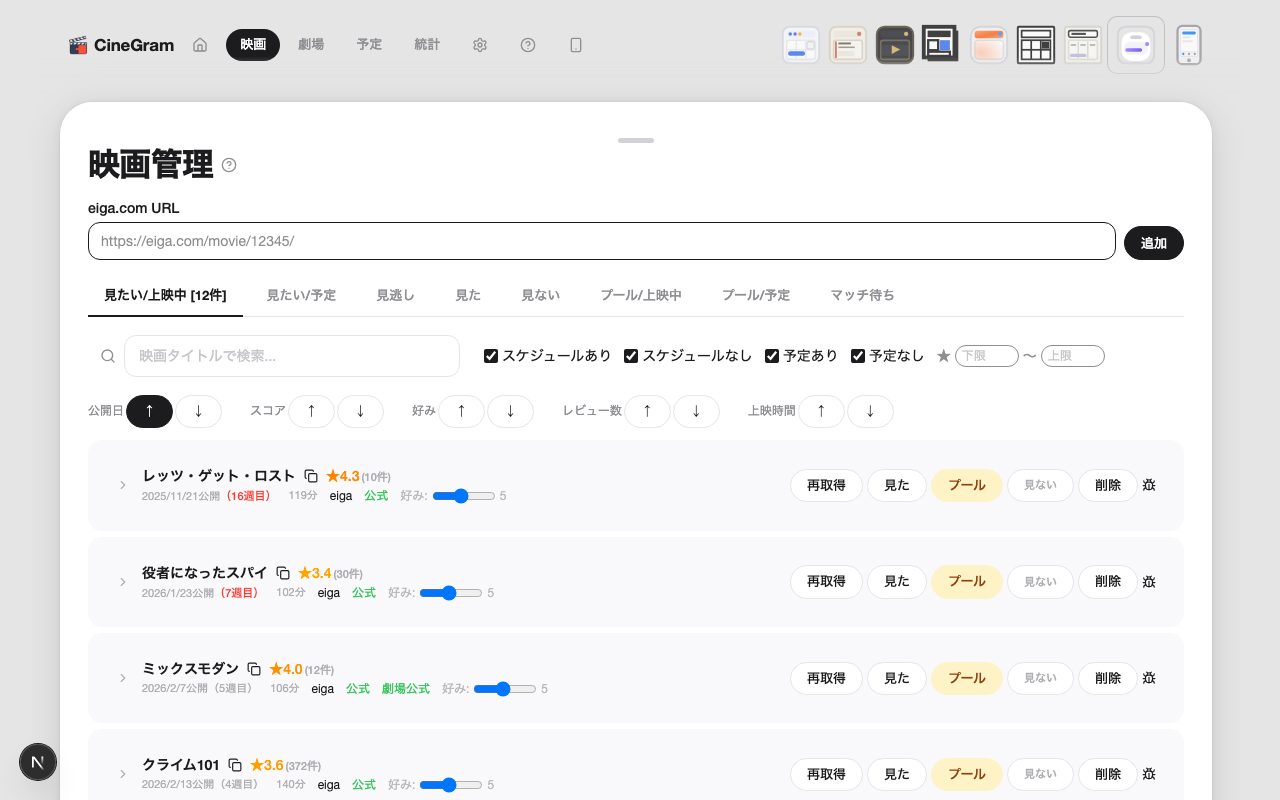Click the help circle icon in navbar
1280x800 pixels.
coord(528,45)
